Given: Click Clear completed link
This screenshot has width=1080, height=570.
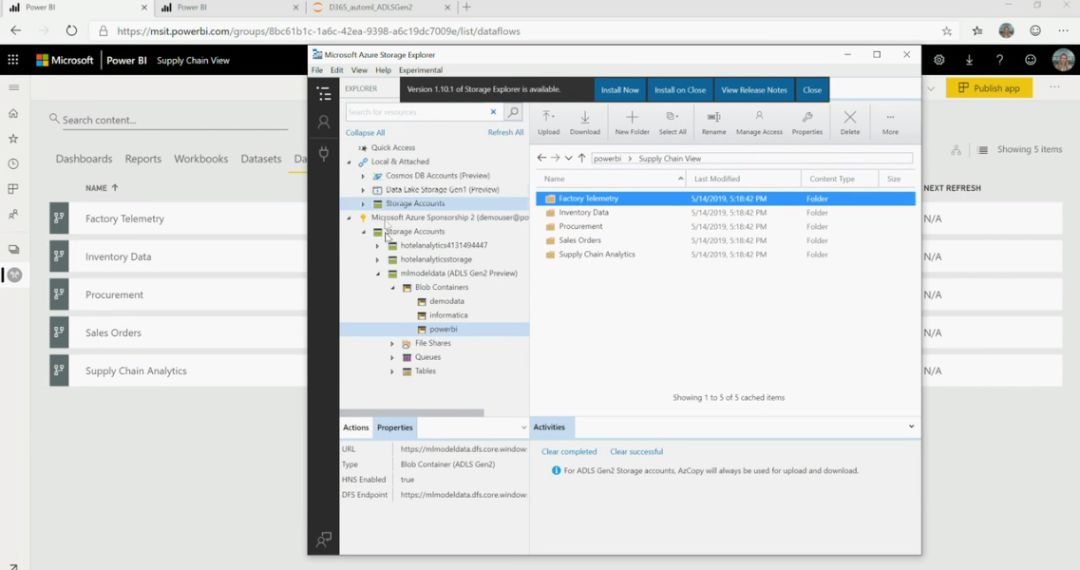Looking at the screenshot, I should tap(569, 452).
